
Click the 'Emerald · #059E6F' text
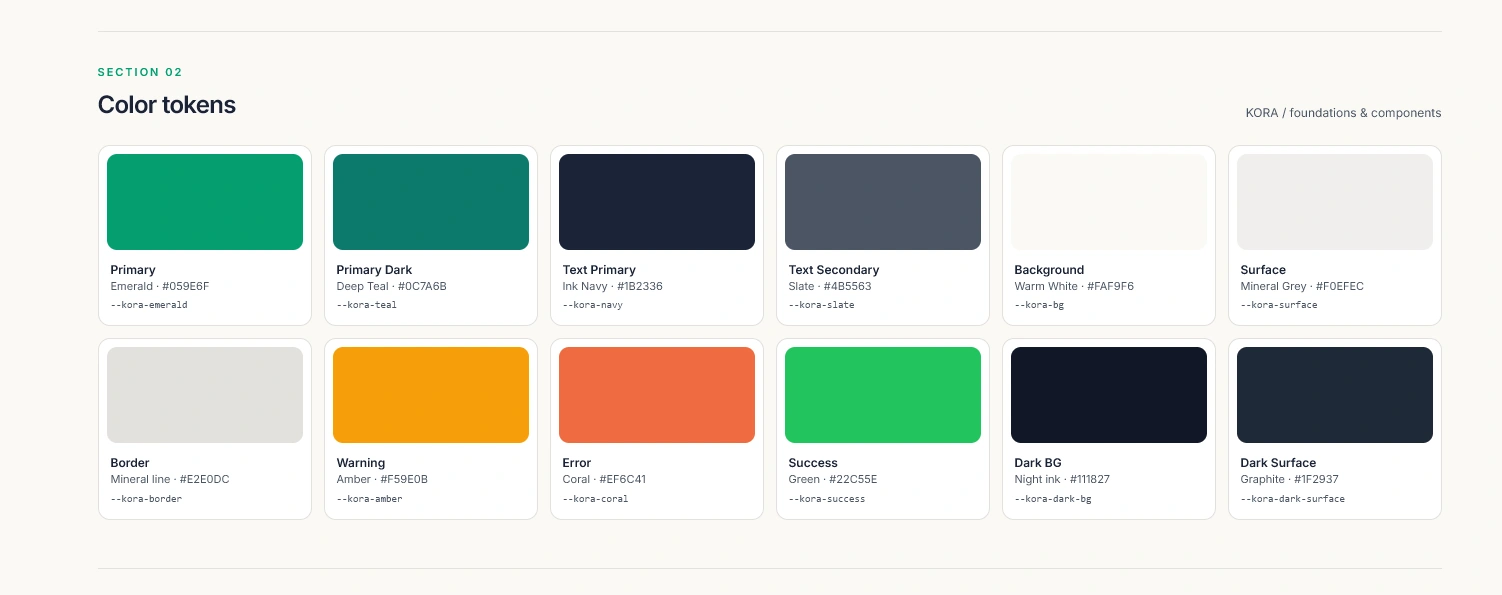tap(160, 286)
